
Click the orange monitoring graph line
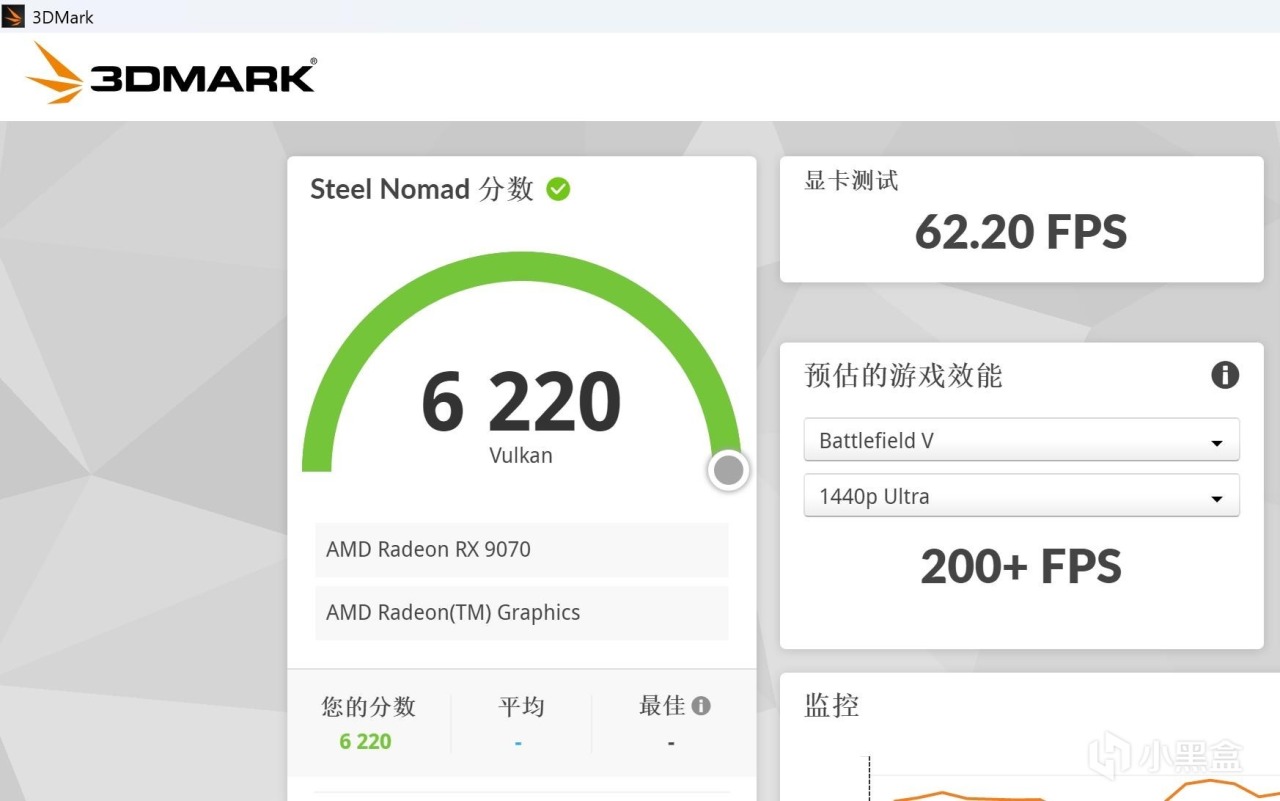click(1210, 782)
